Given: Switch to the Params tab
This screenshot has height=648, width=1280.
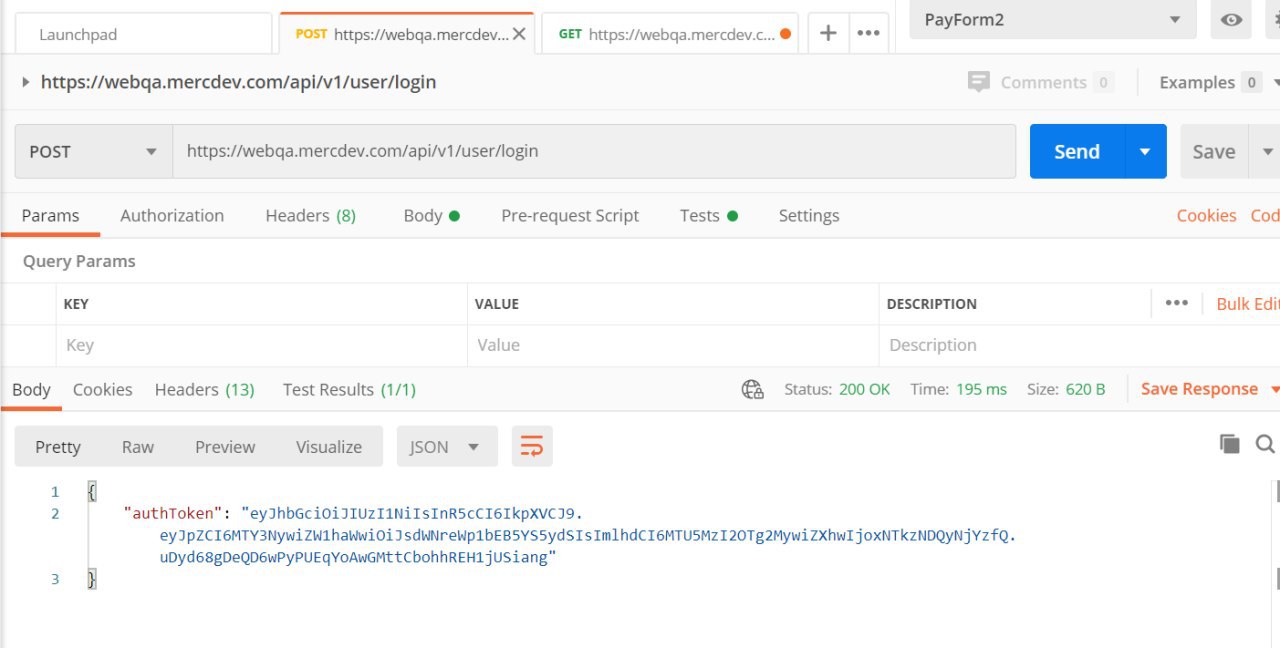Looking at the screenshot, I should 50,215.
